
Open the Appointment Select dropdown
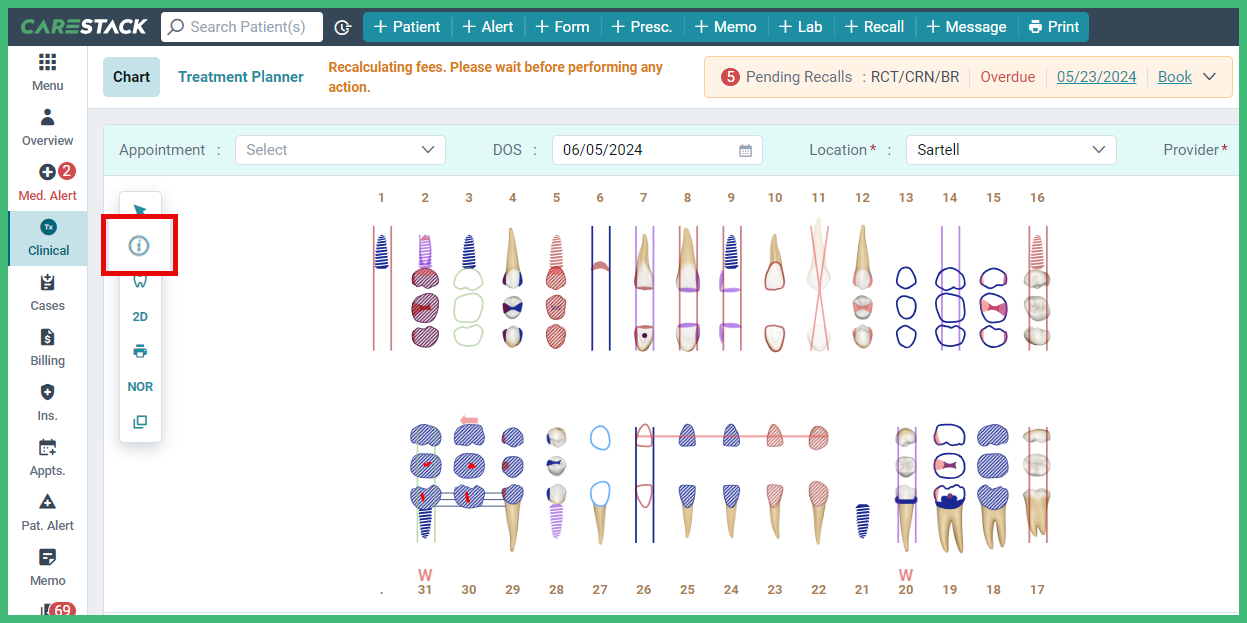click(340, 149)
